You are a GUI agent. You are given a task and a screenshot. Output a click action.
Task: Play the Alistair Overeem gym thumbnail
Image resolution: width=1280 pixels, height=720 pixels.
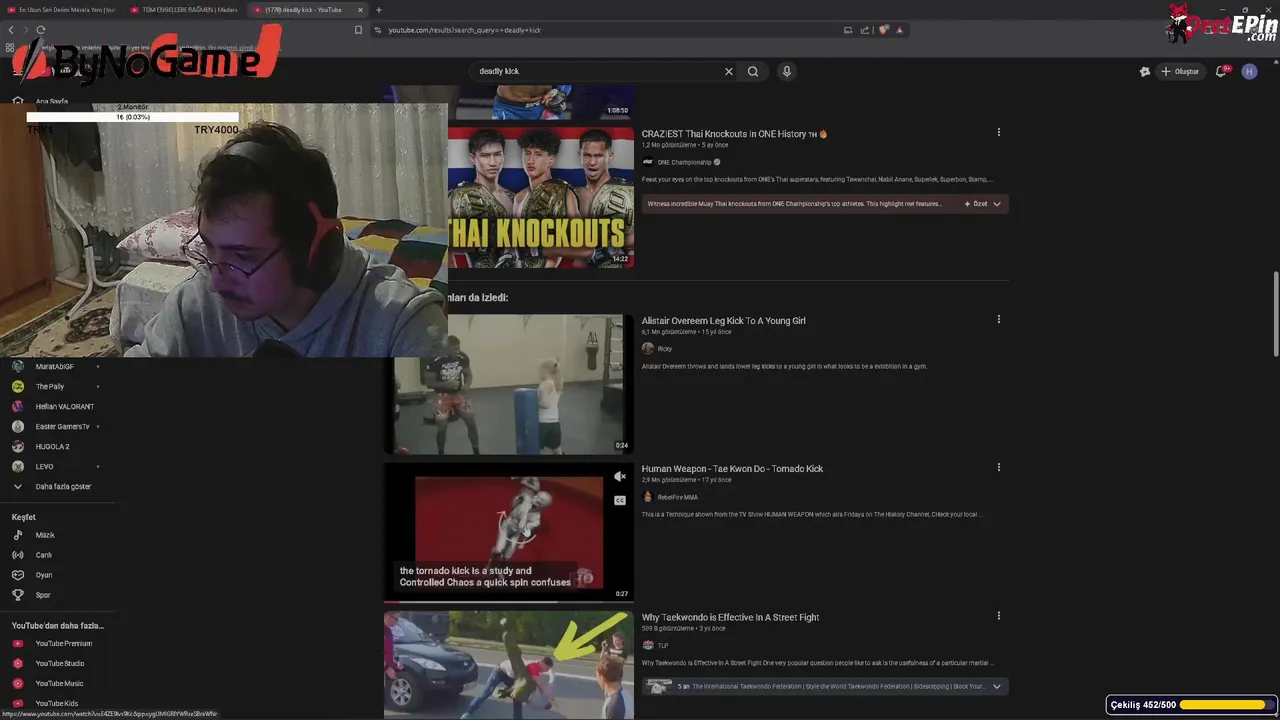508,384
